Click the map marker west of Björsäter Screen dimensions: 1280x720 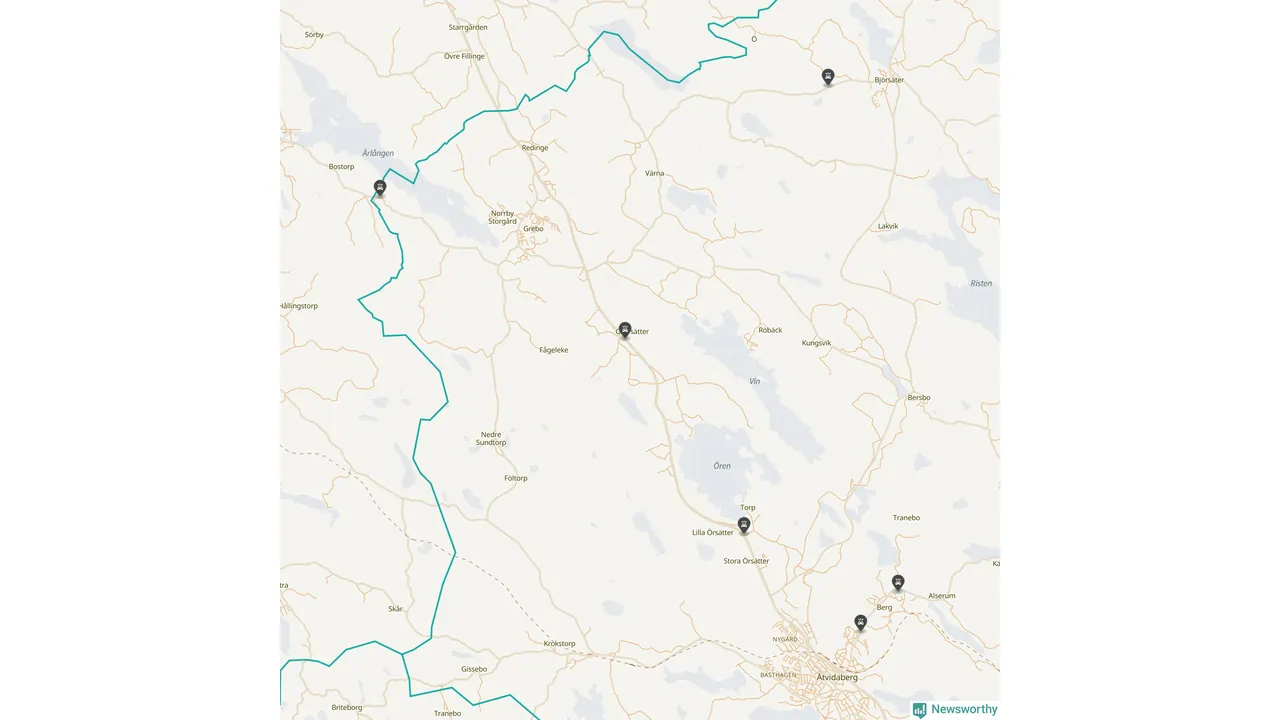pyautogui.click(x=828, y=77)
